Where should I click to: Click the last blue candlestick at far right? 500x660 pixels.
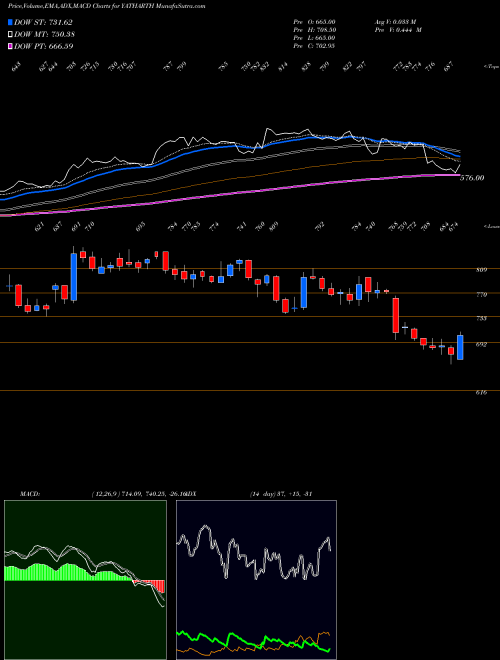coord(460,347)
